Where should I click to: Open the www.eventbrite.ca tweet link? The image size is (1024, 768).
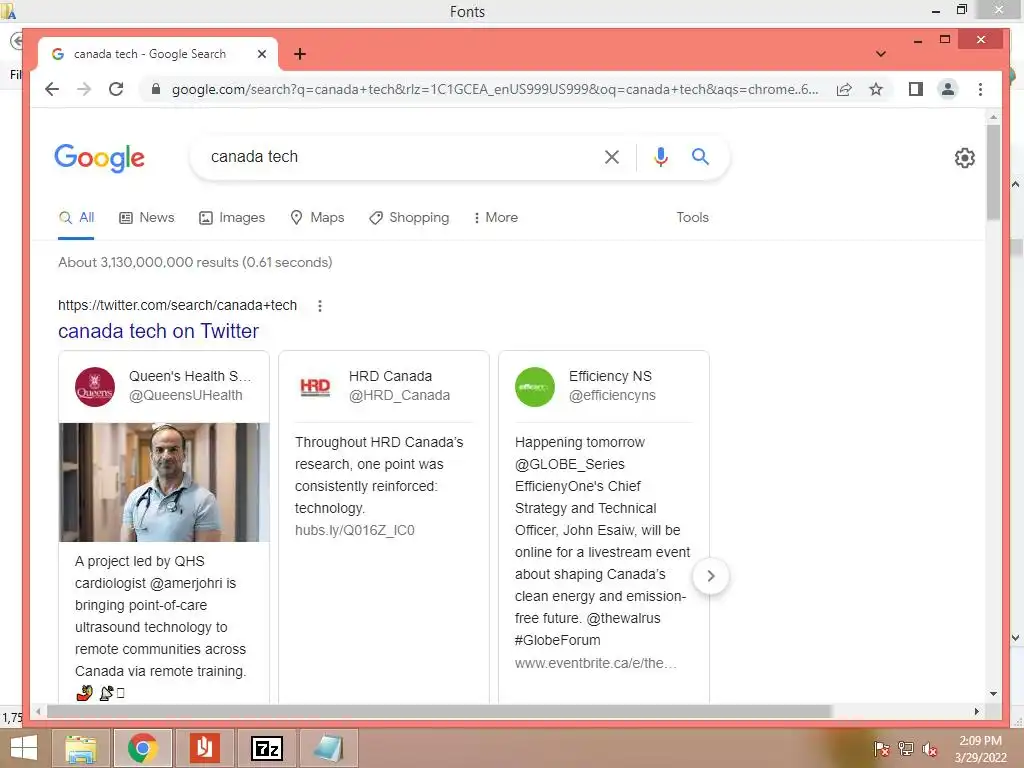596,663
